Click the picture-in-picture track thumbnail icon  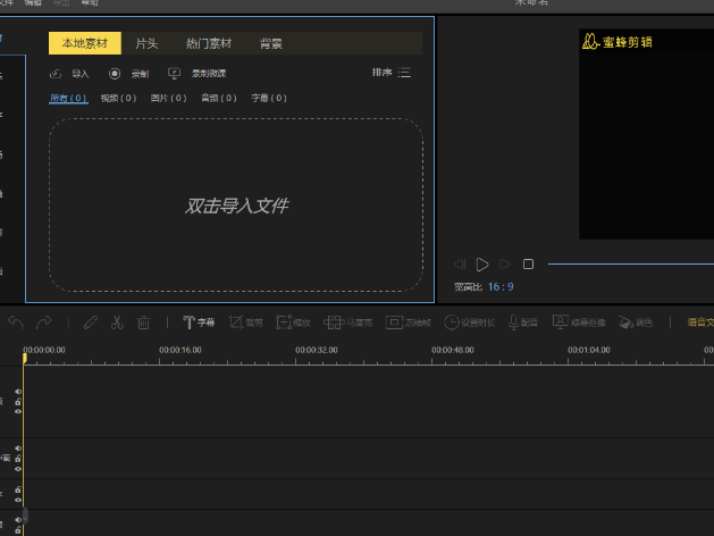5,458
